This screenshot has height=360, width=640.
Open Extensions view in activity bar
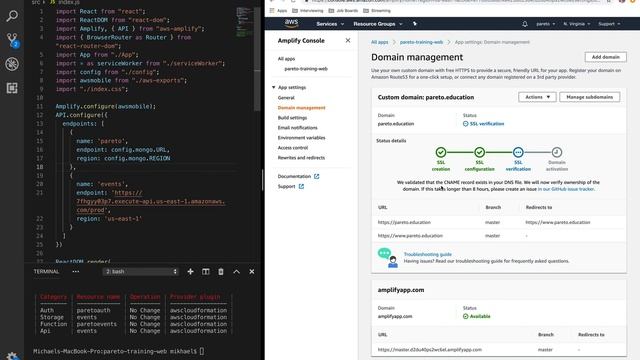click(12, 88)
